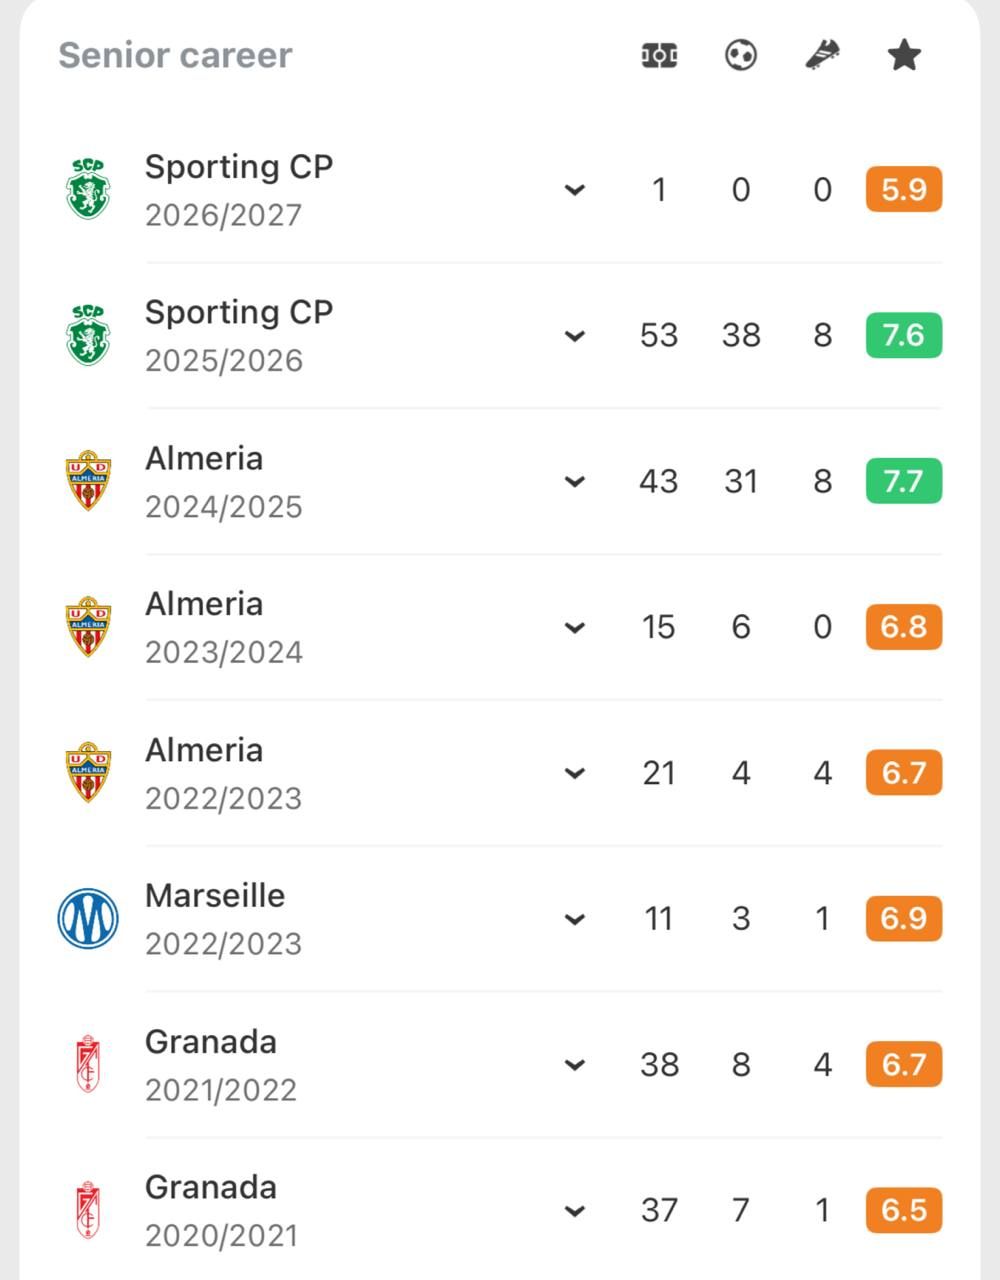Click the assists boot icon header
Screen dimensions: 1000x1280
coord(822,55)
